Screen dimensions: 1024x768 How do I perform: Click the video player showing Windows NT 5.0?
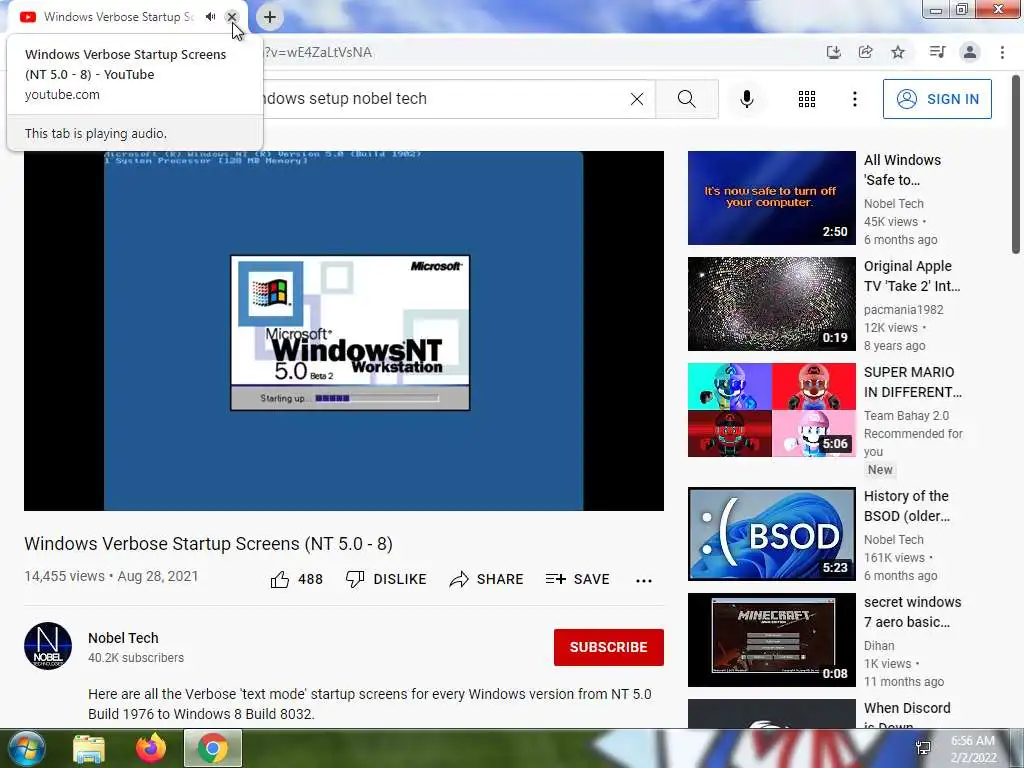(344, 330)
